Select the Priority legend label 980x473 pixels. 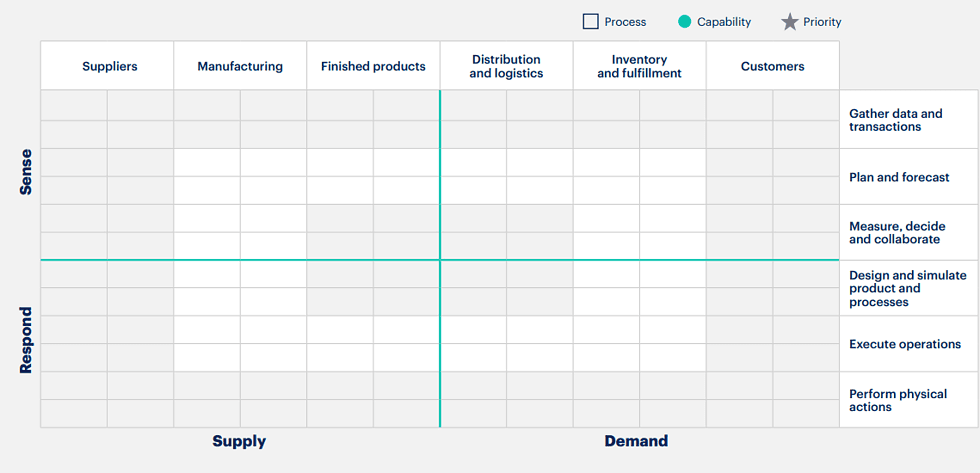[x=822, y=22]
